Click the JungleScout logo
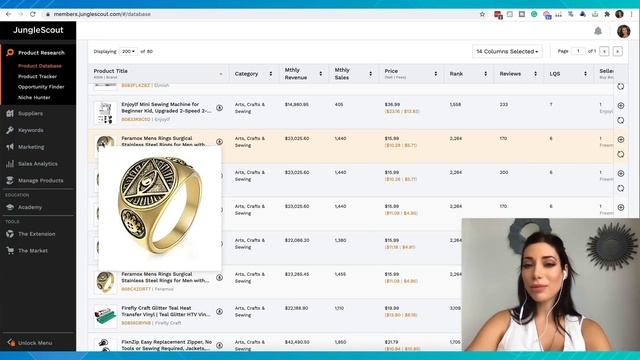 (38, 30)
